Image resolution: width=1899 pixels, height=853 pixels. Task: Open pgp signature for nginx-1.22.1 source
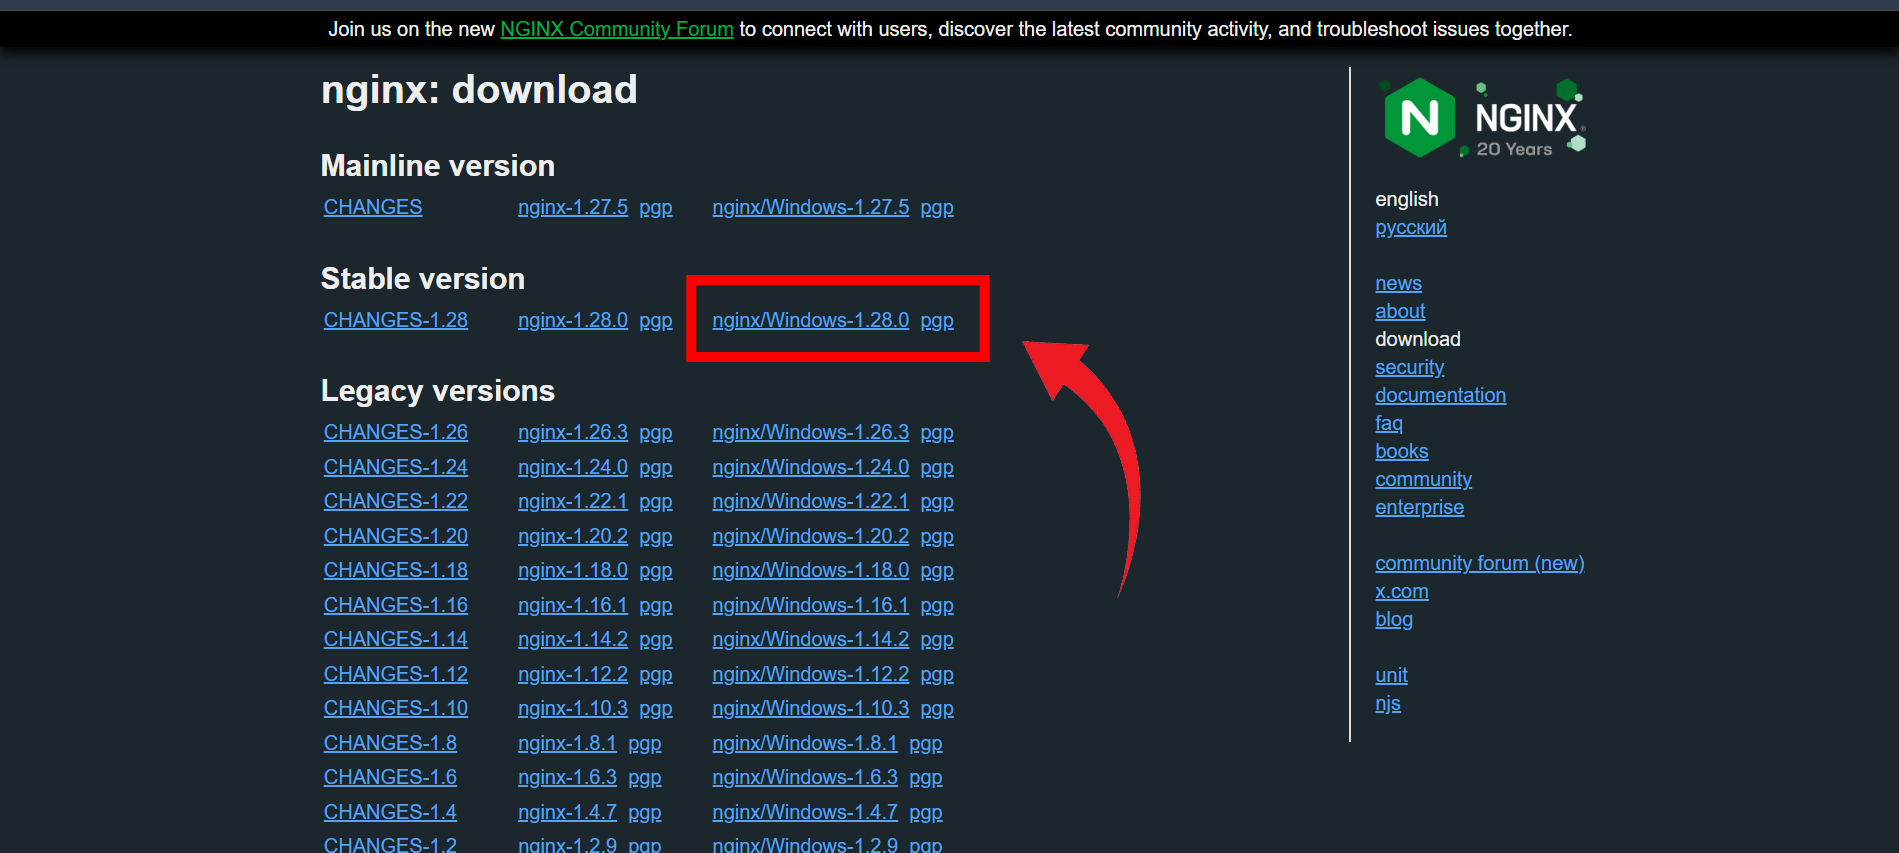pyautogui.click(x=656, y=501)
